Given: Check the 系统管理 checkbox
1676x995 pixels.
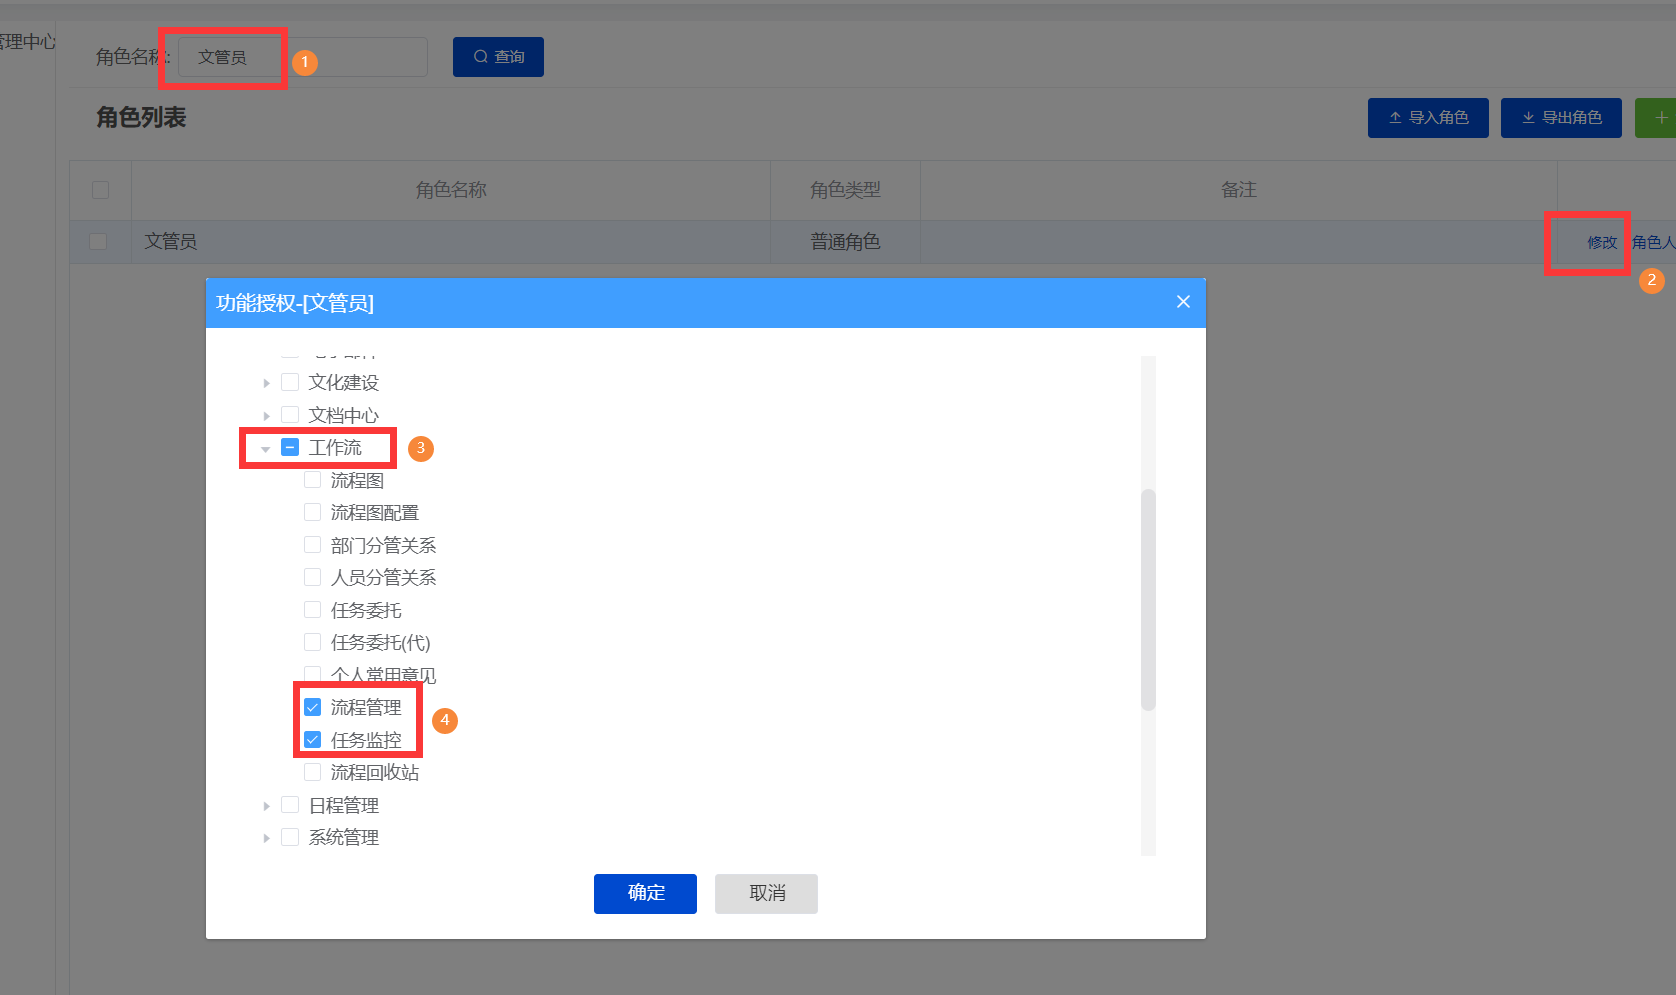Looking at the screenshot, I should click(x=290, y=837).
